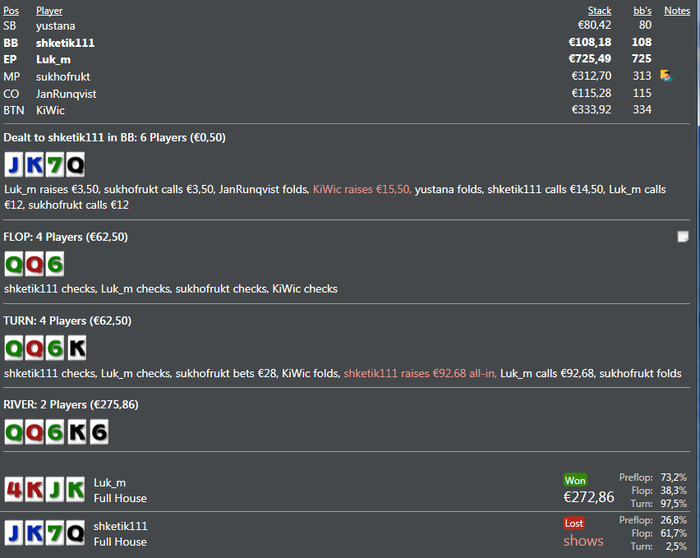The height and width of the screenshot is (558, 700).
Task: Sort by the Stack column header
Action: (599, 11)
